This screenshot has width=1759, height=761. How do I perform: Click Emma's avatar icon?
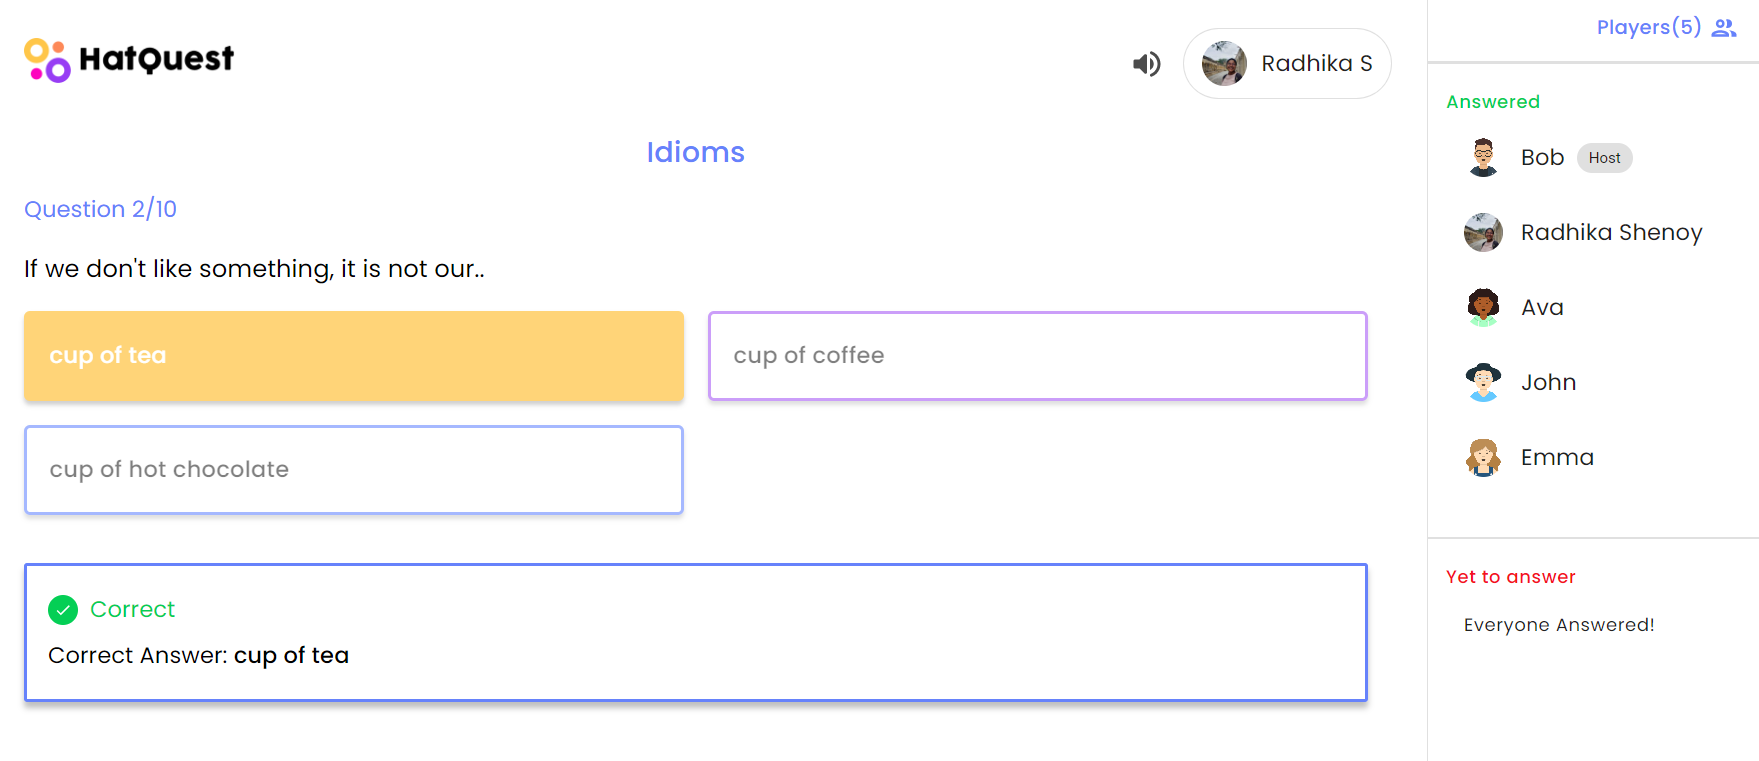pyautogui.click(x=1483, y=458)
